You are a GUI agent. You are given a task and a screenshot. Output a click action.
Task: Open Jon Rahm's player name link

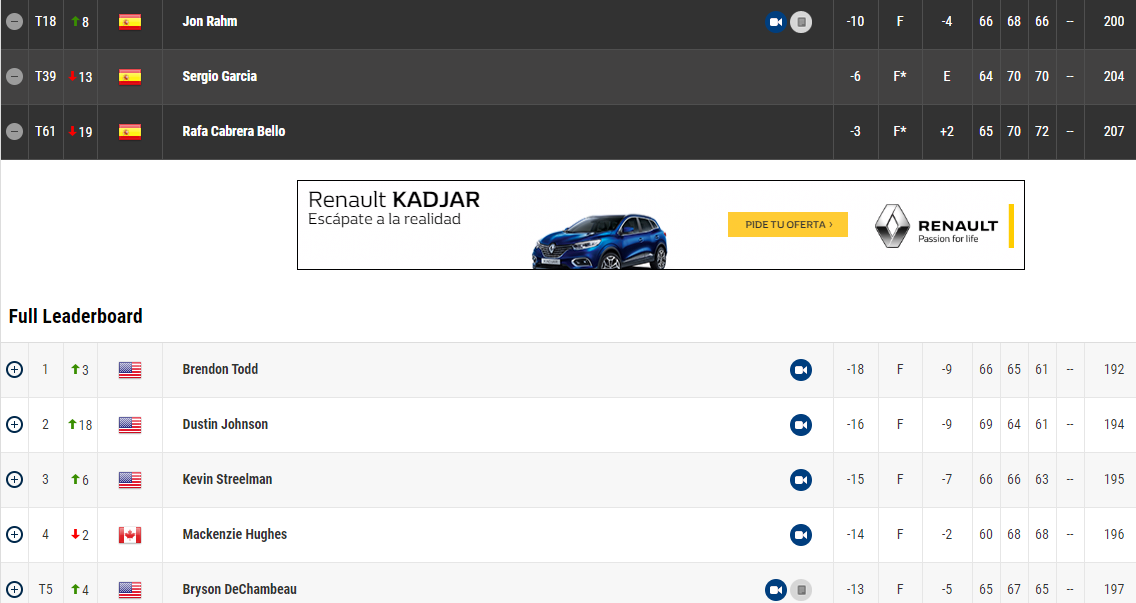pos(210,22)
